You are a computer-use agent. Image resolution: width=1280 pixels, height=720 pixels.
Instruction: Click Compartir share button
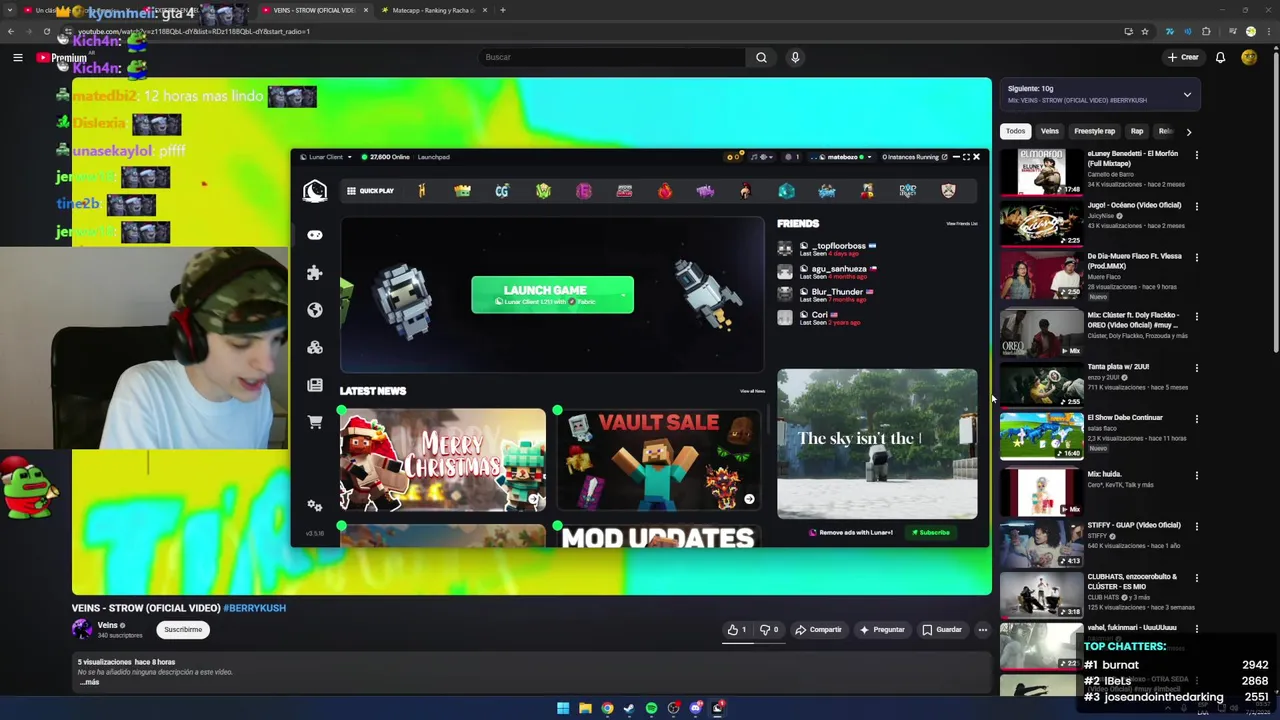tap(818, 630)
